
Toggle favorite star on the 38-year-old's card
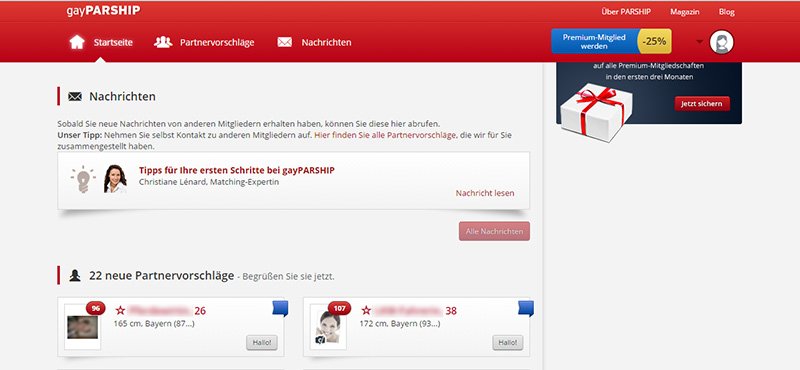366,310
